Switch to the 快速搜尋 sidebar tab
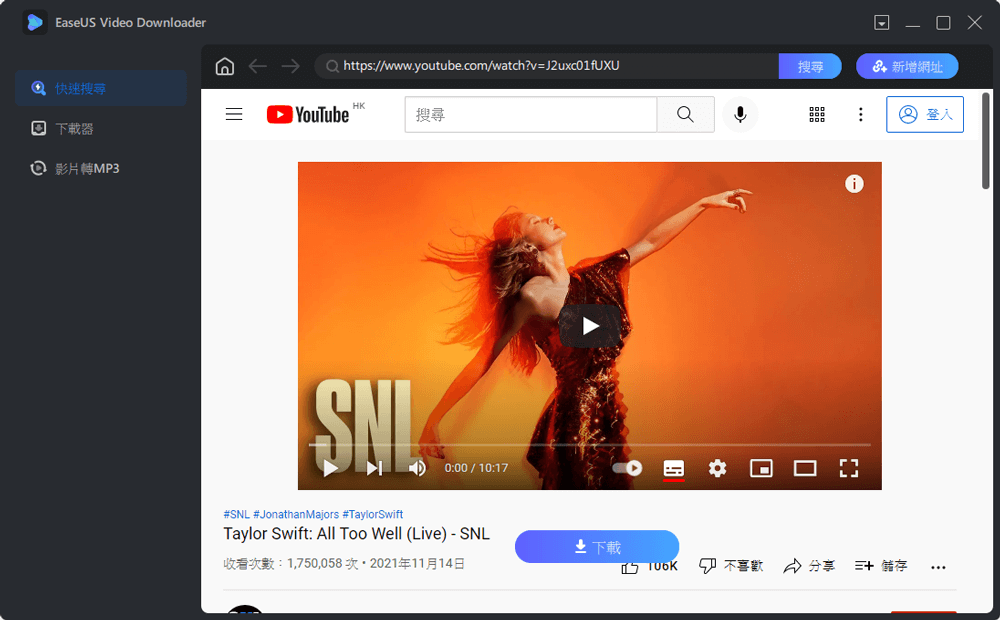 pos(68,88)
